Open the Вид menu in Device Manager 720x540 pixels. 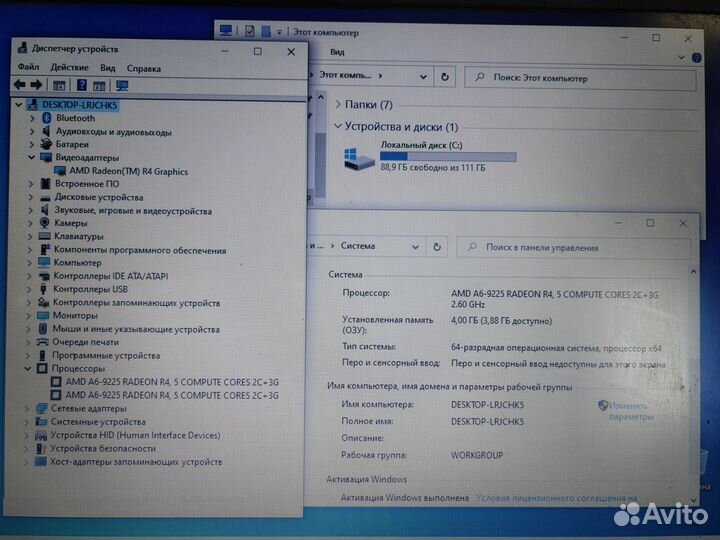pos(107,68)
